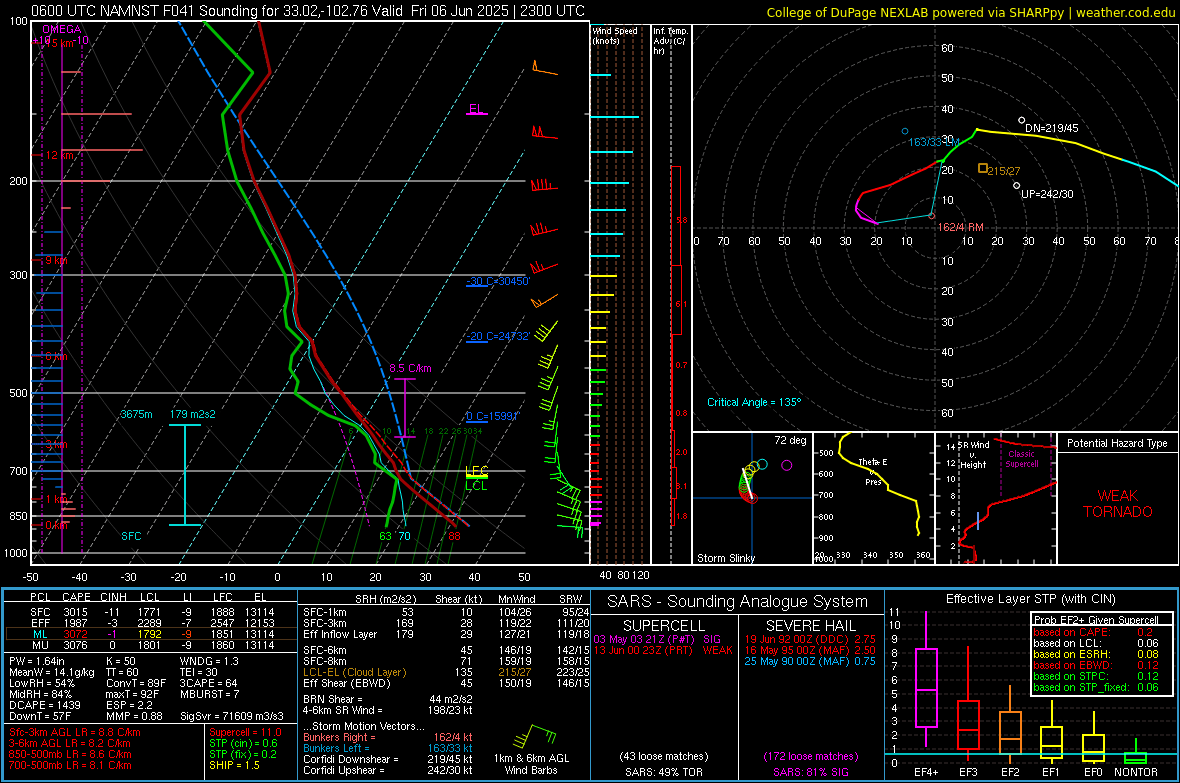
Task: Click the Bunkers Left = storm motion row
Action: pos(388,748)
